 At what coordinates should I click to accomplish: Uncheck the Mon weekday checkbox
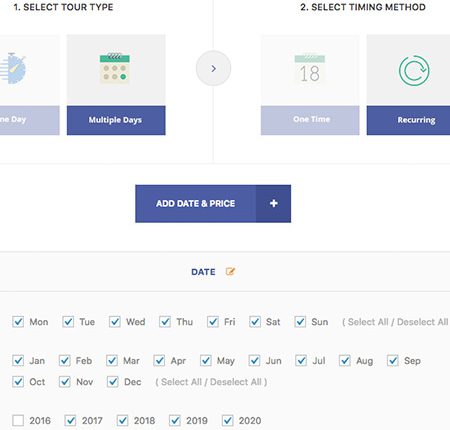[x=18, y=322]
